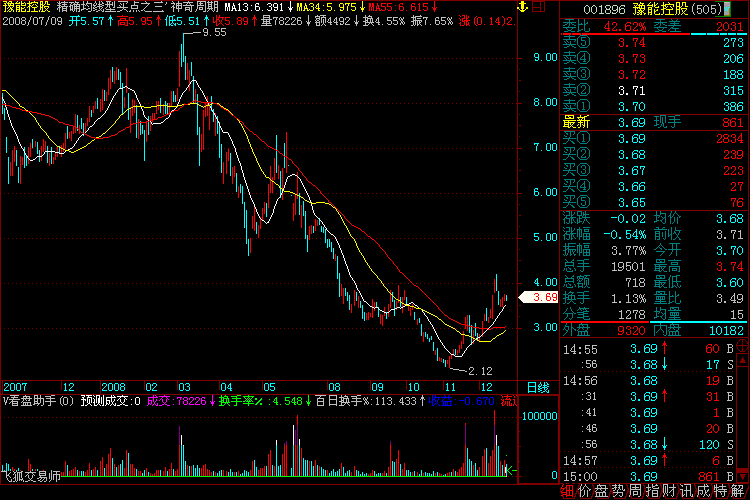The width and height of the screenshot is (750, 500).
Task: Open the 势 tab
Action: pyautogui.click(x=618, y=491)
